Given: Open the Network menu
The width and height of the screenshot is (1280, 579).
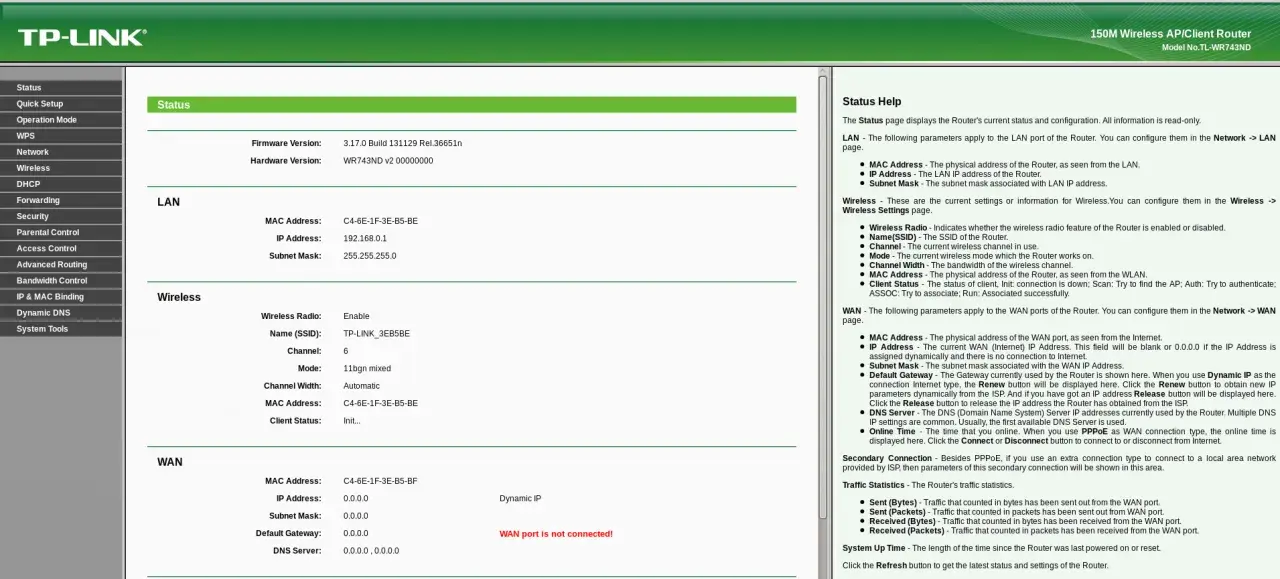Looking at the screenshot, I should coord(61,152).
